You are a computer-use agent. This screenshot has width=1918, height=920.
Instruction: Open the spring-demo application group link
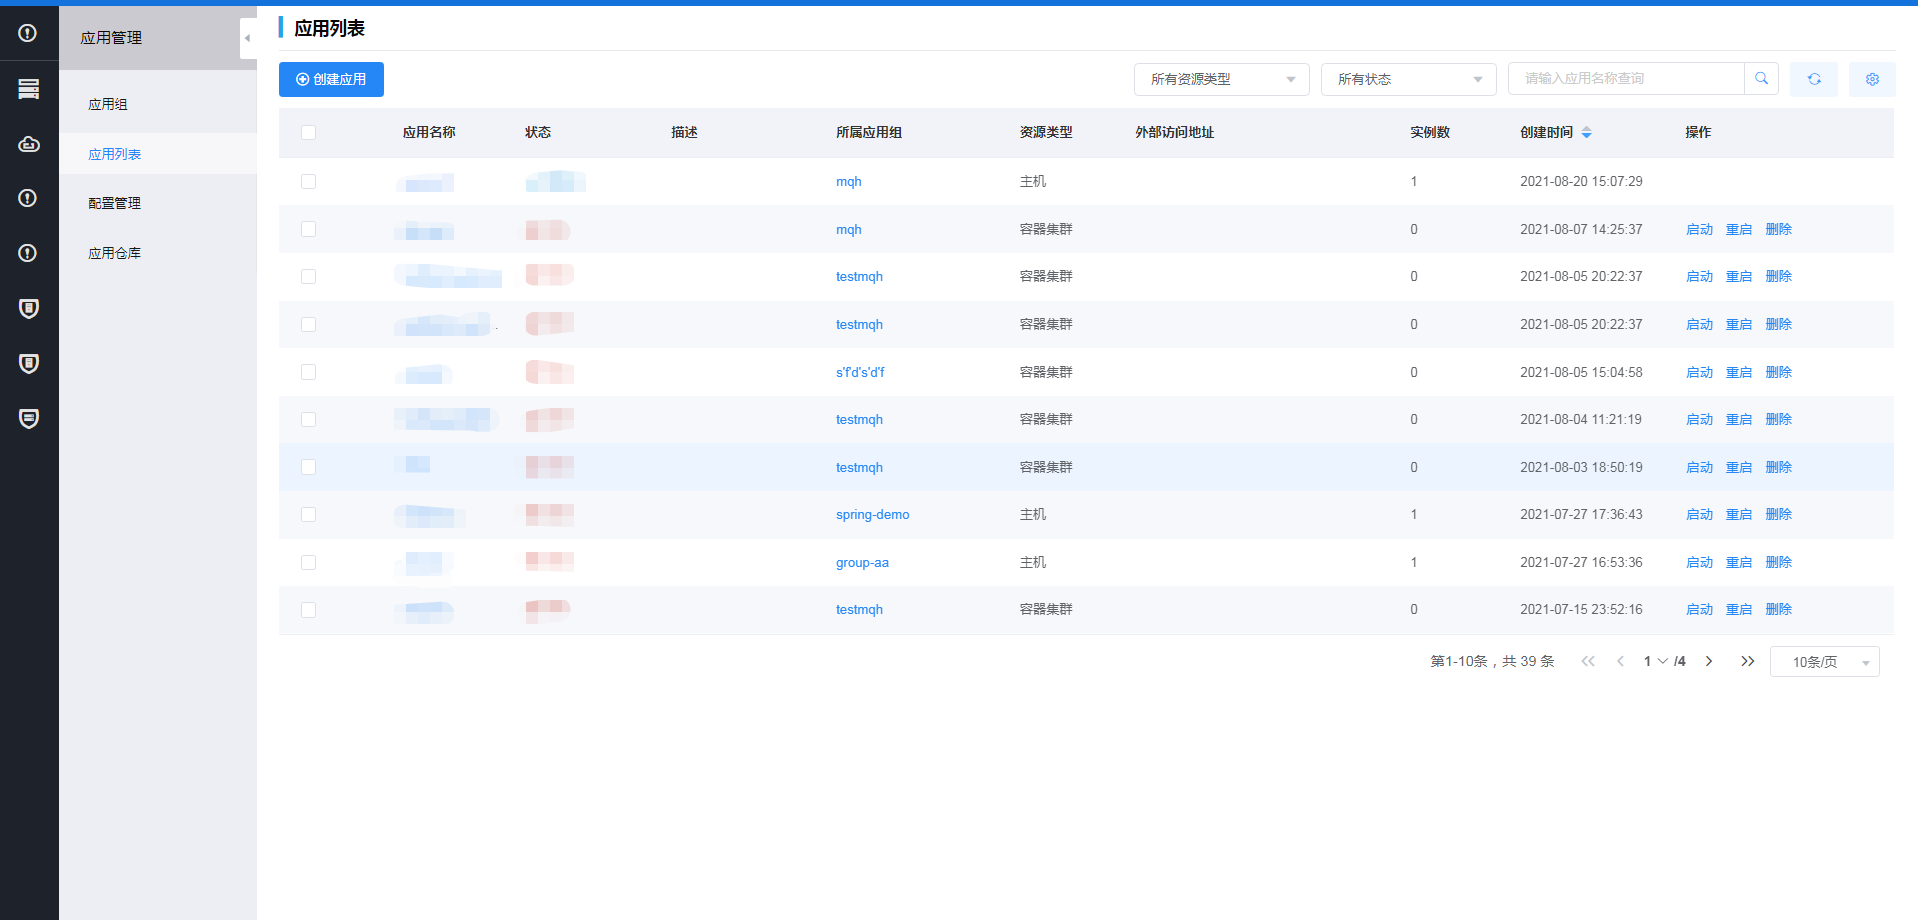pos(872,514)
